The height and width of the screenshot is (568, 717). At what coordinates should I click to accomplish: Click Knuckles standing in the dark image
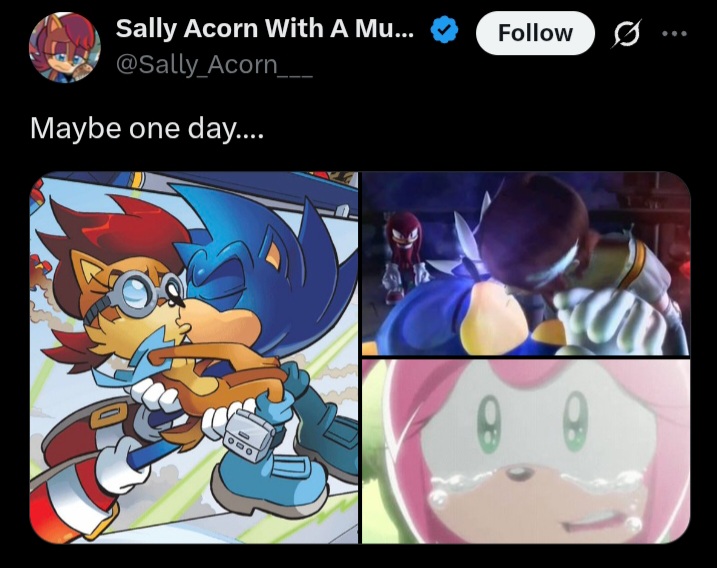(x=404, y=256)
